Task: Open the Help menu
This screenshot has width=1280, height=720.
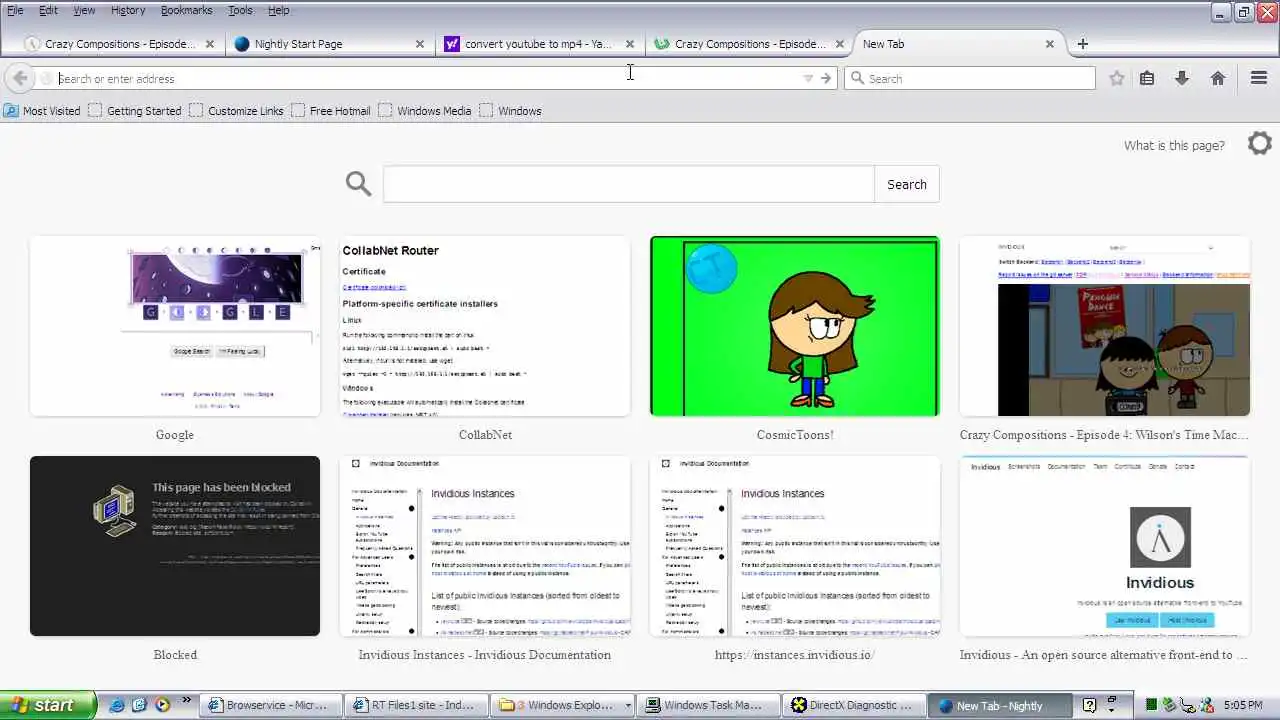Action: pos(279,10)
